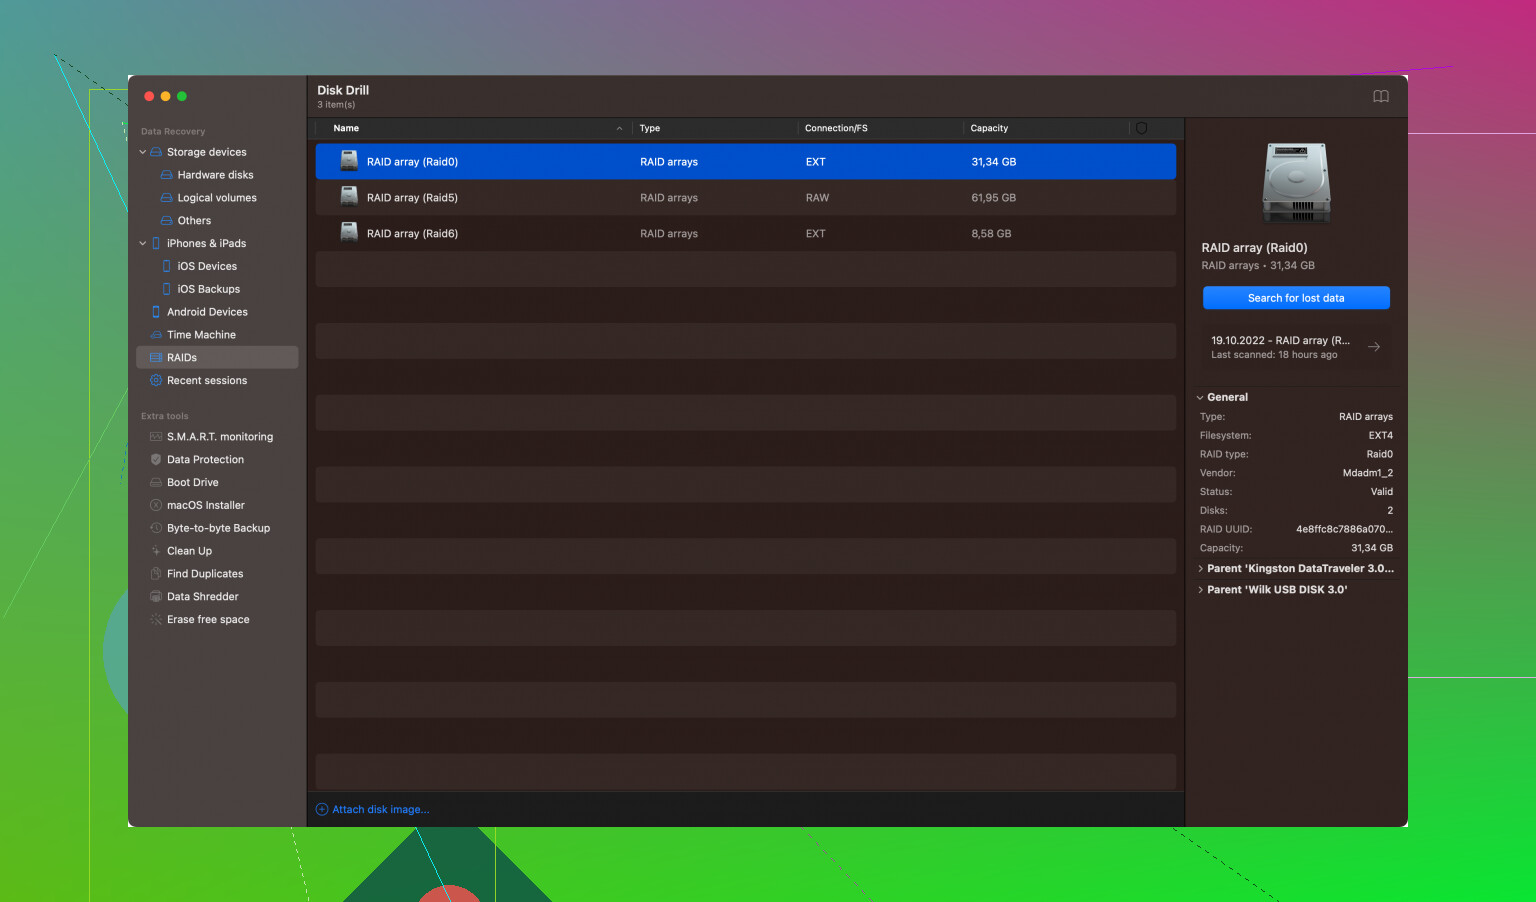Collapse the Storage devices tree

pyautogui.click(x=143, y=152)
